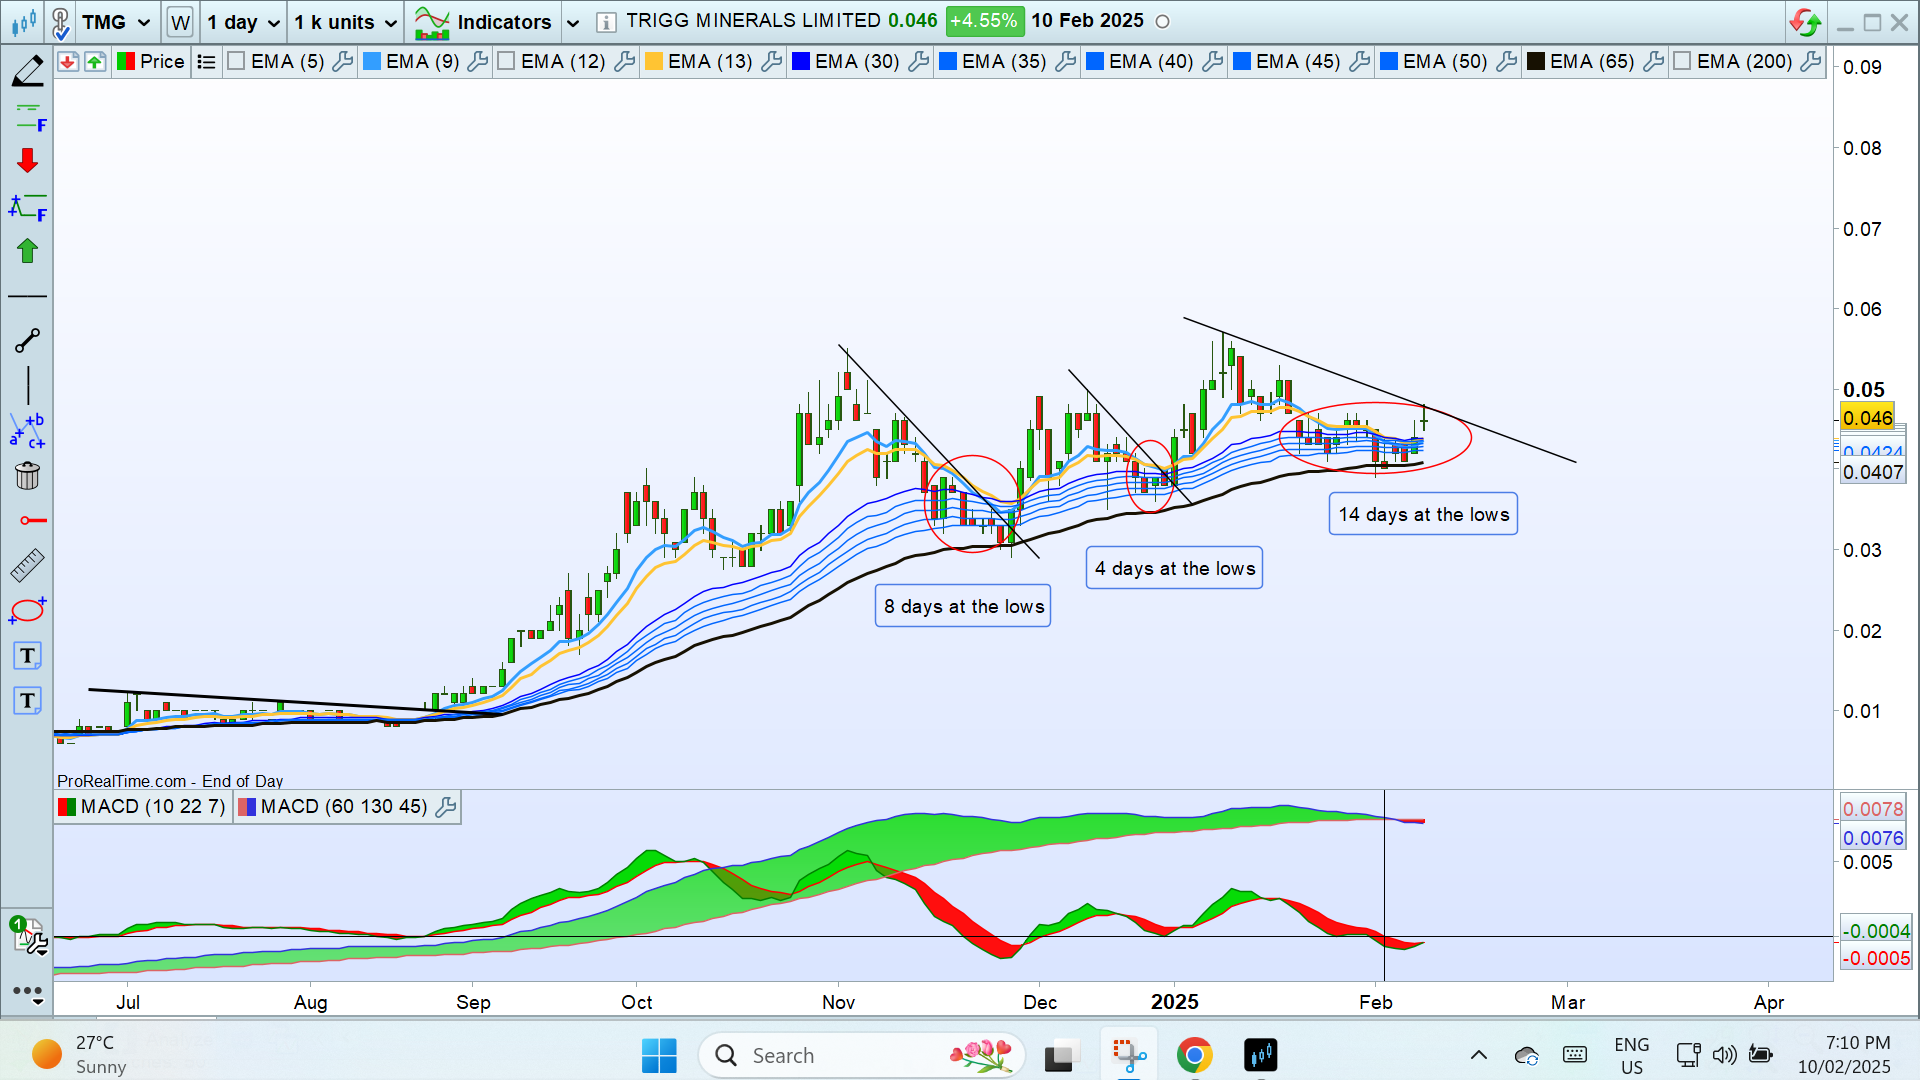Show hidden system tray icons
Screen dimensions: 1920x1080
[x=1478, y=1055]
